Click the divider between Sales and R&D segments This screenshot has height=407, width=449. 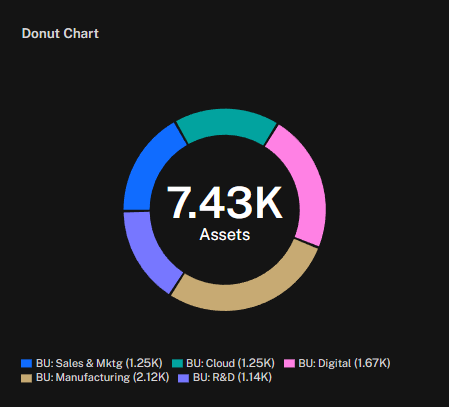click(137, 211)
